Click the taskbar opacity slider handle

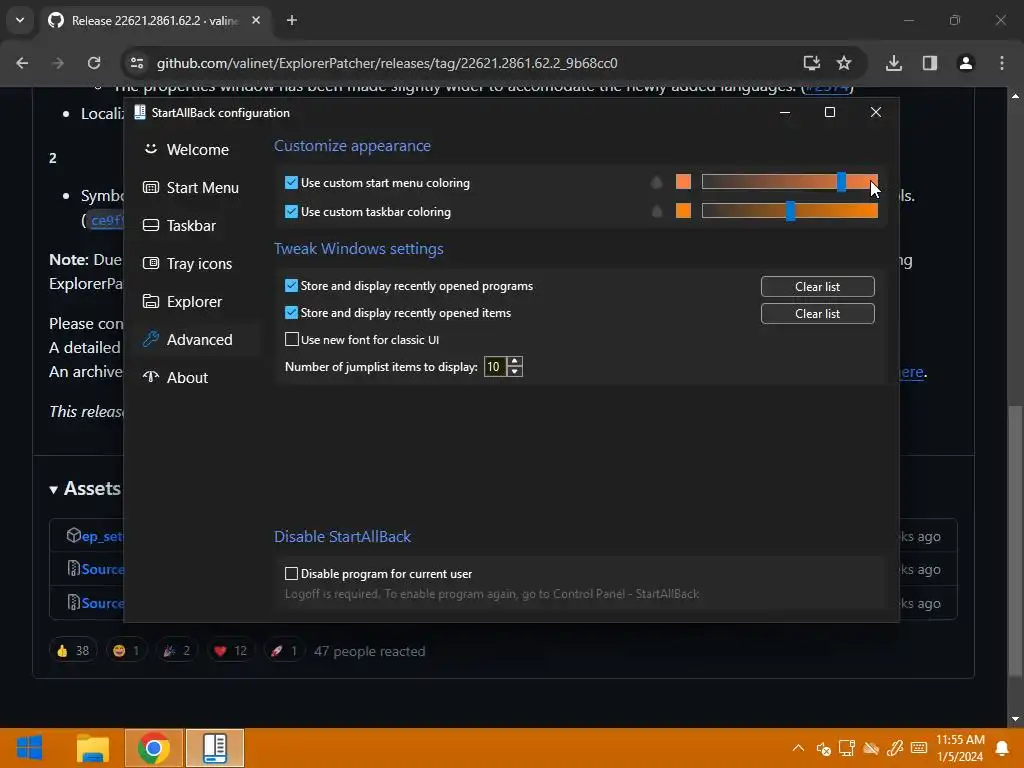[x=790, y=210]
